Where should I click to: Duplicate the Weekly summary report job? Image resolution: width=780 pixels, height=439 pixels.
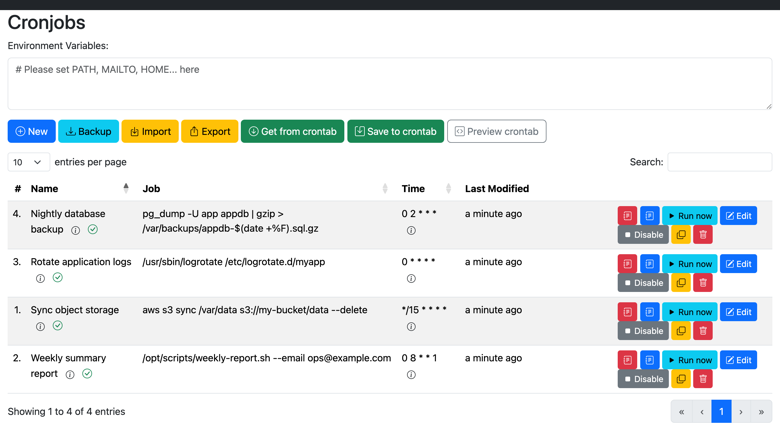click(x=681, y=379)
